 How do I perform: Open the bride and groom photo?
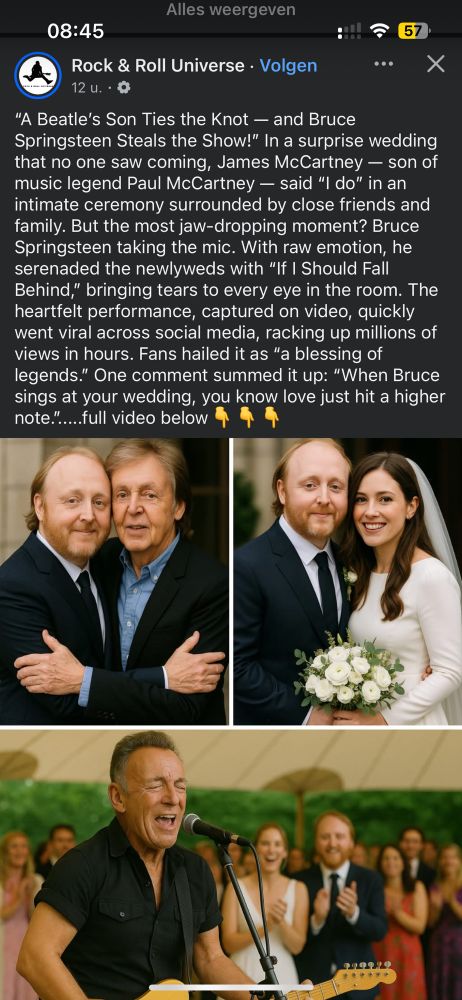[x=348, y=581]
